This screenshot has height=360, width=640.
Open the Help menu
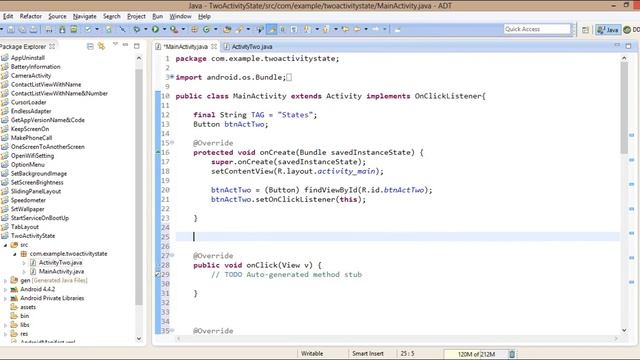click(x=204, y=16)
